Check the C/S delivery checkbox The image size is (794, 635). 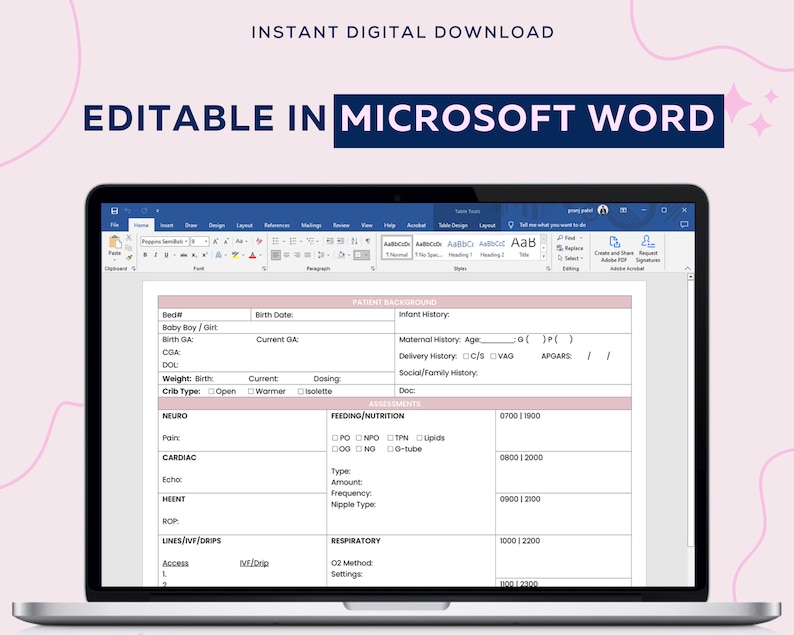point(466,356)
